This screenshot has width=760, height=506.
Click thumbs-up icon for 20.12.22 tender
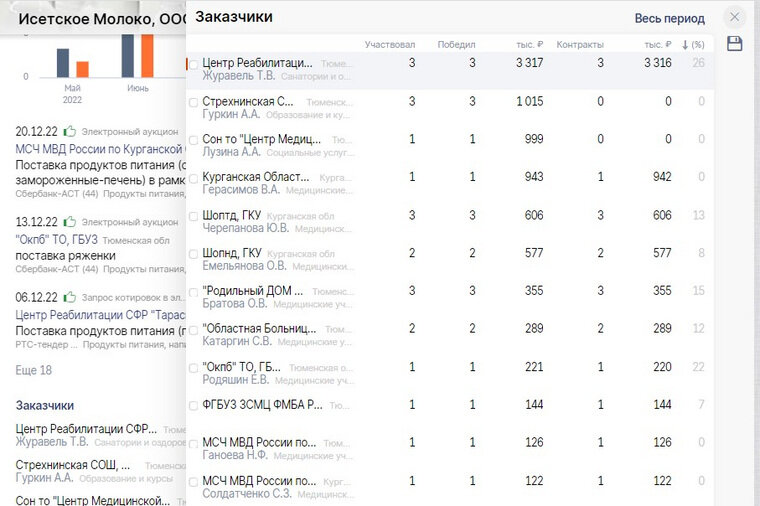pyautogui.click(x=70, y=131)
